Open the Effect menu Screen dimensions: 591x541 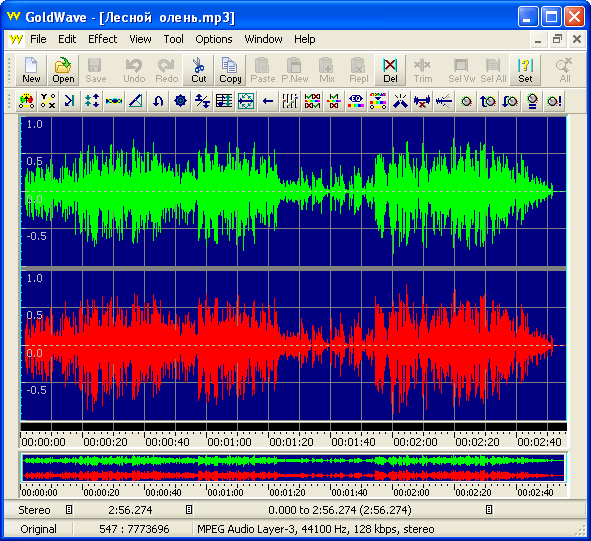click(x=103, y=39)
